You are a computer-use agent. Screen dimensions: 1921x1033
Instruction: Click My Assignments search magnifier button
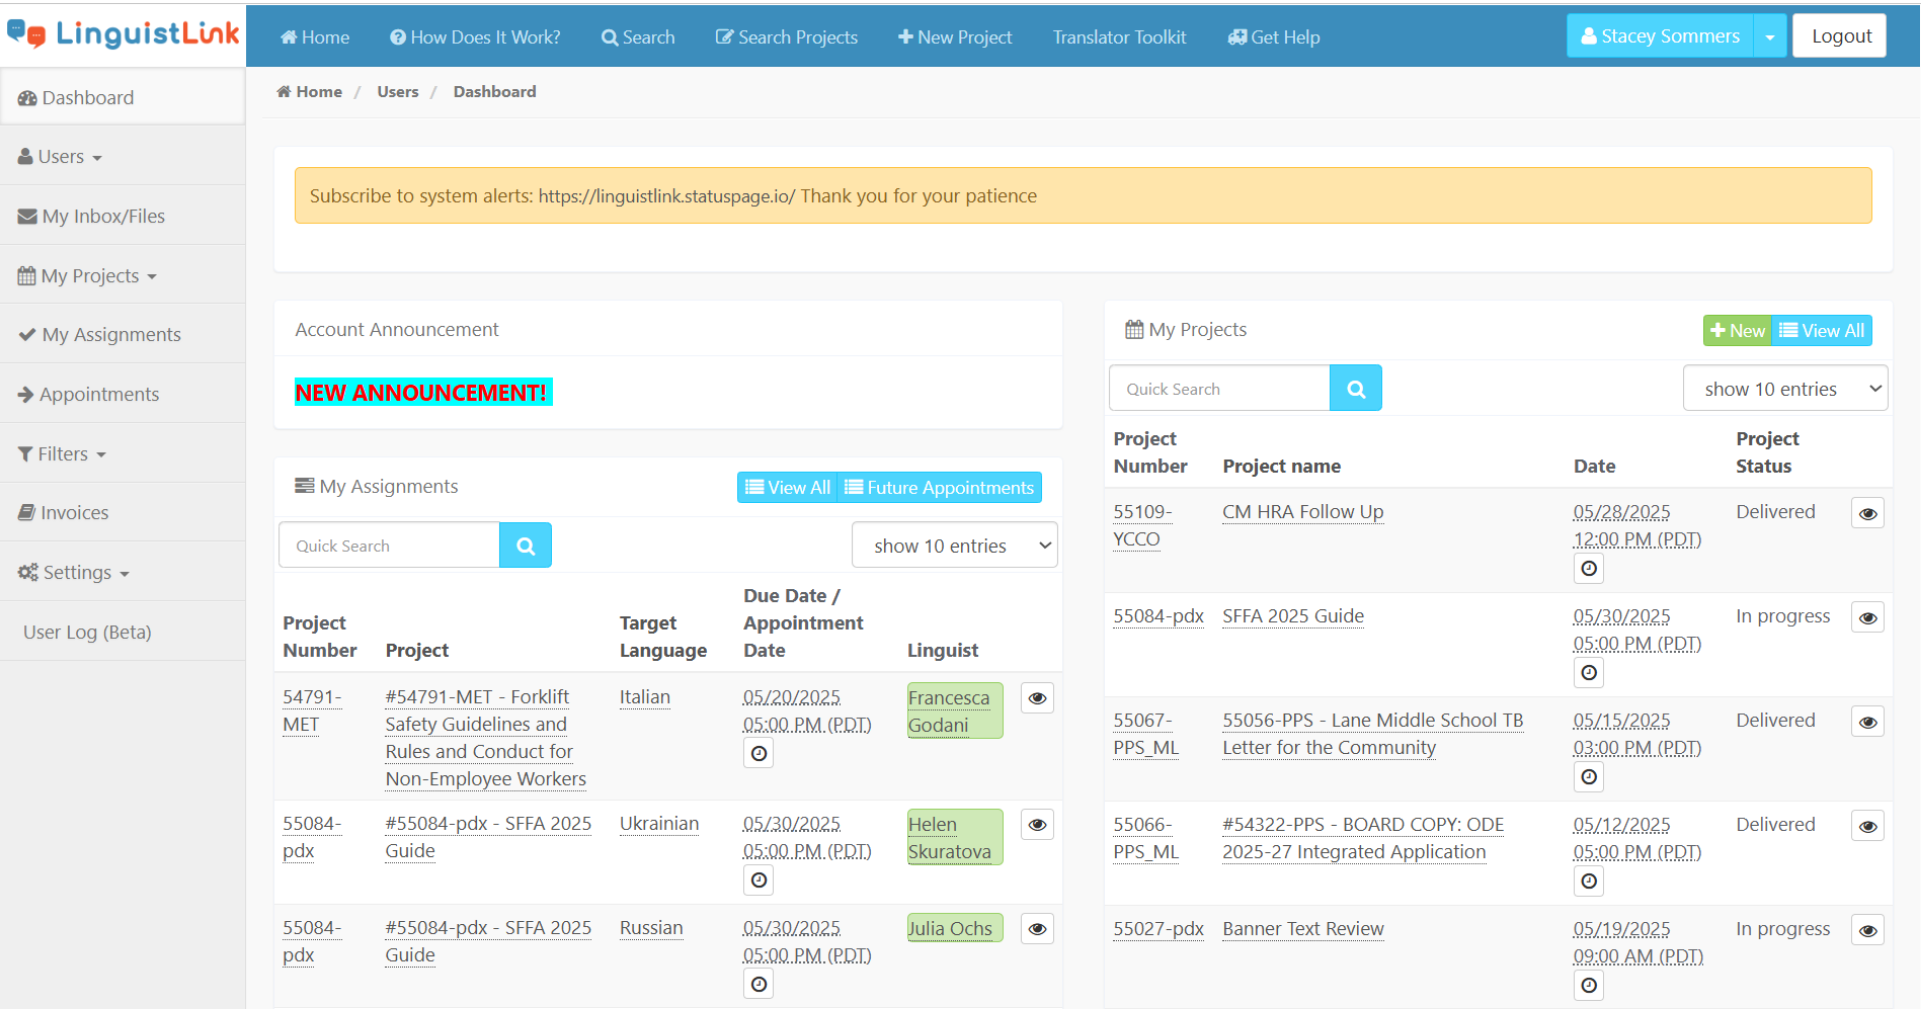(x=526, y=545)
